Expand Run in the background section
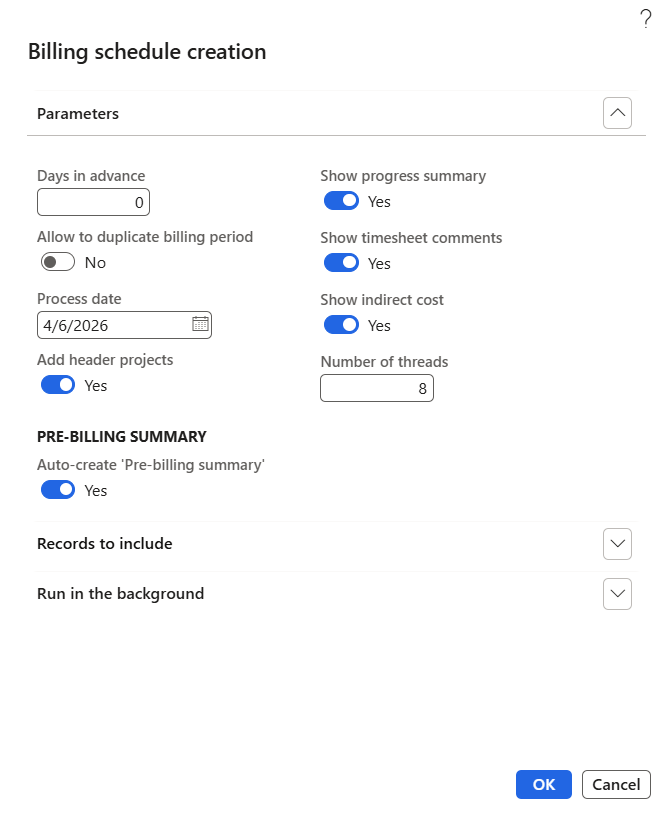This screenshot has height=826, width=664. click(x=617, y=594)
